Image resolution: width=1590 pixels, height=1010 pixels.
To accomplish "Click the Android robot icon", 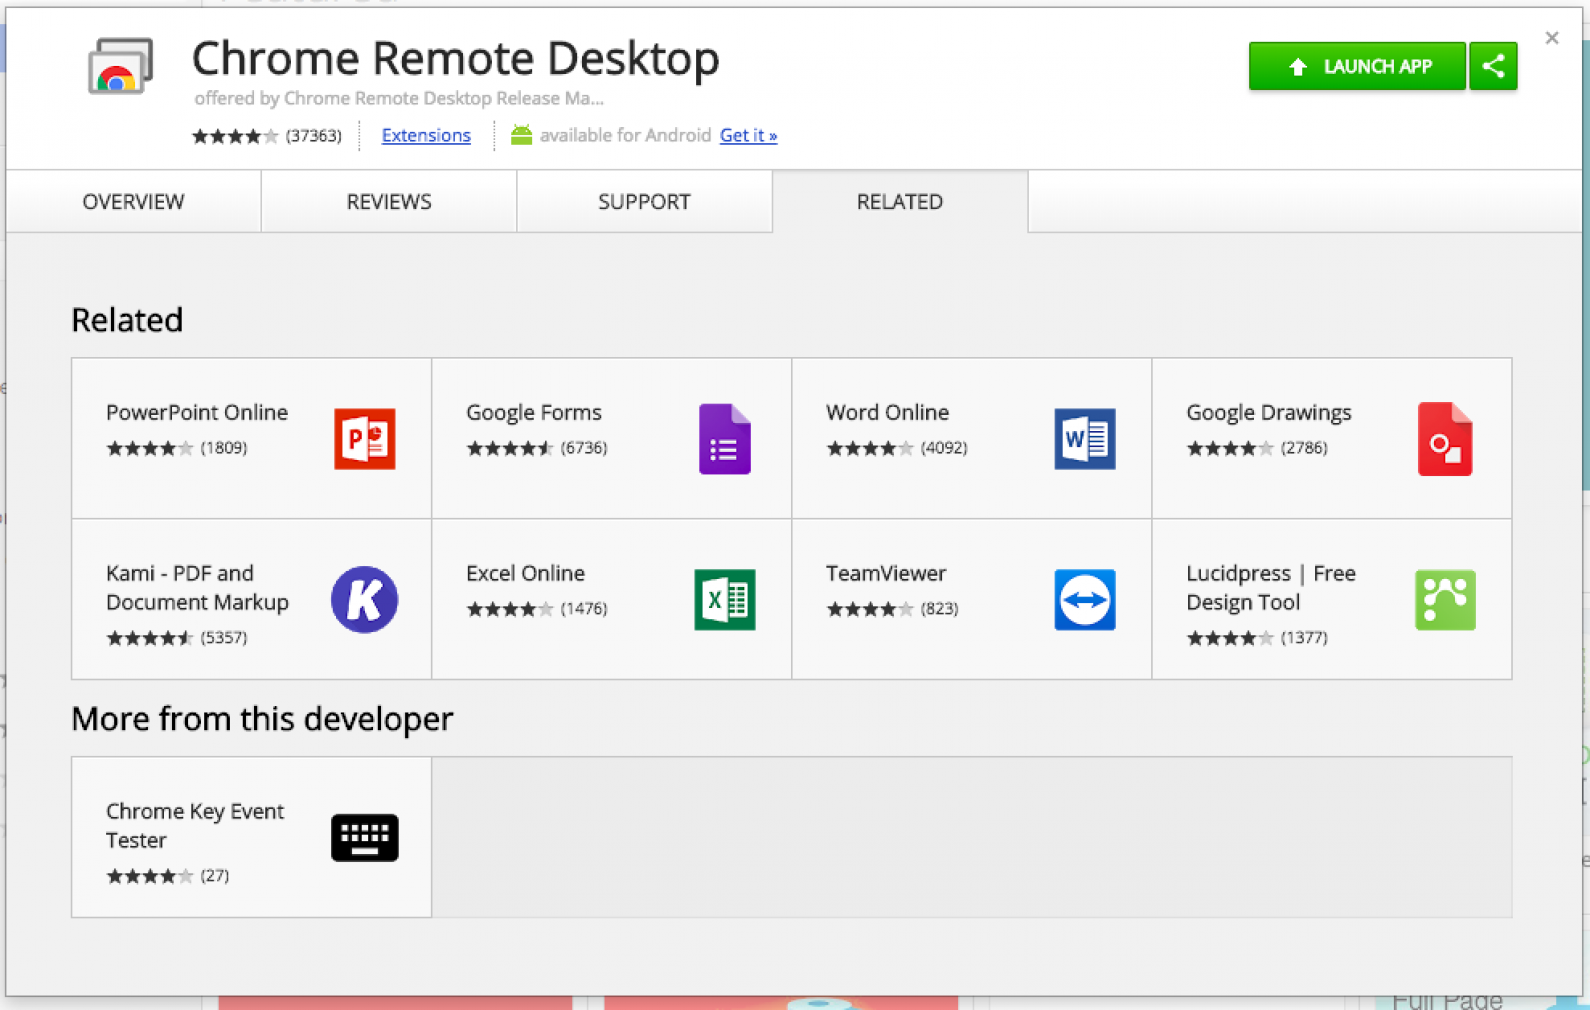I will coord(521,134).
